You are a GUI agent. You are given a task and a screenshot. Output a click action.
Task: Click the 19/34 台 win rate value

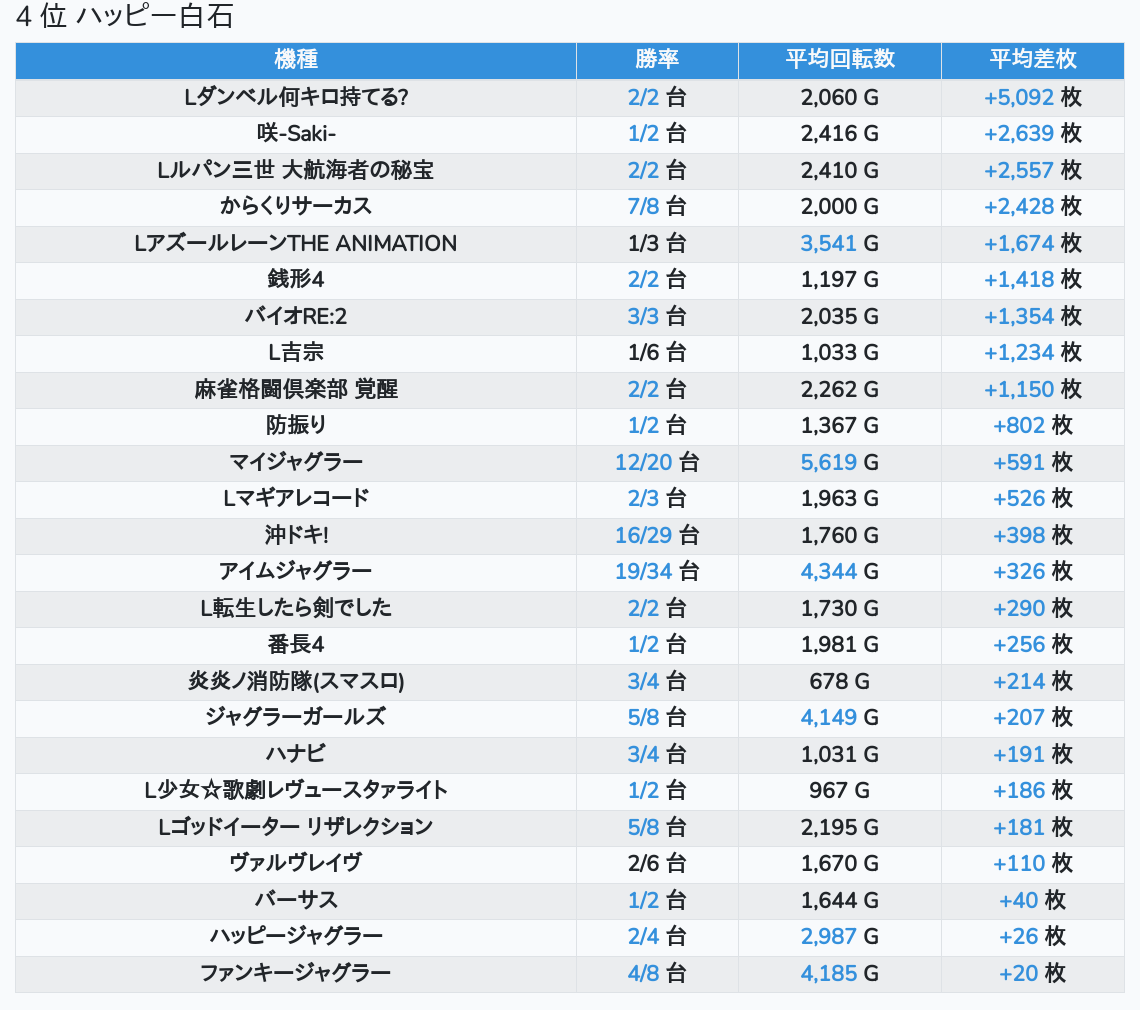657,572
